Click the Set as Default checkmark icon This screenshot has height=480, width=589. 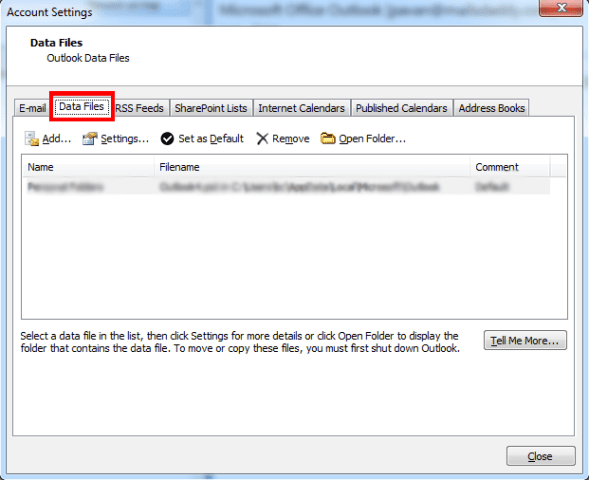tap(167, 139)
